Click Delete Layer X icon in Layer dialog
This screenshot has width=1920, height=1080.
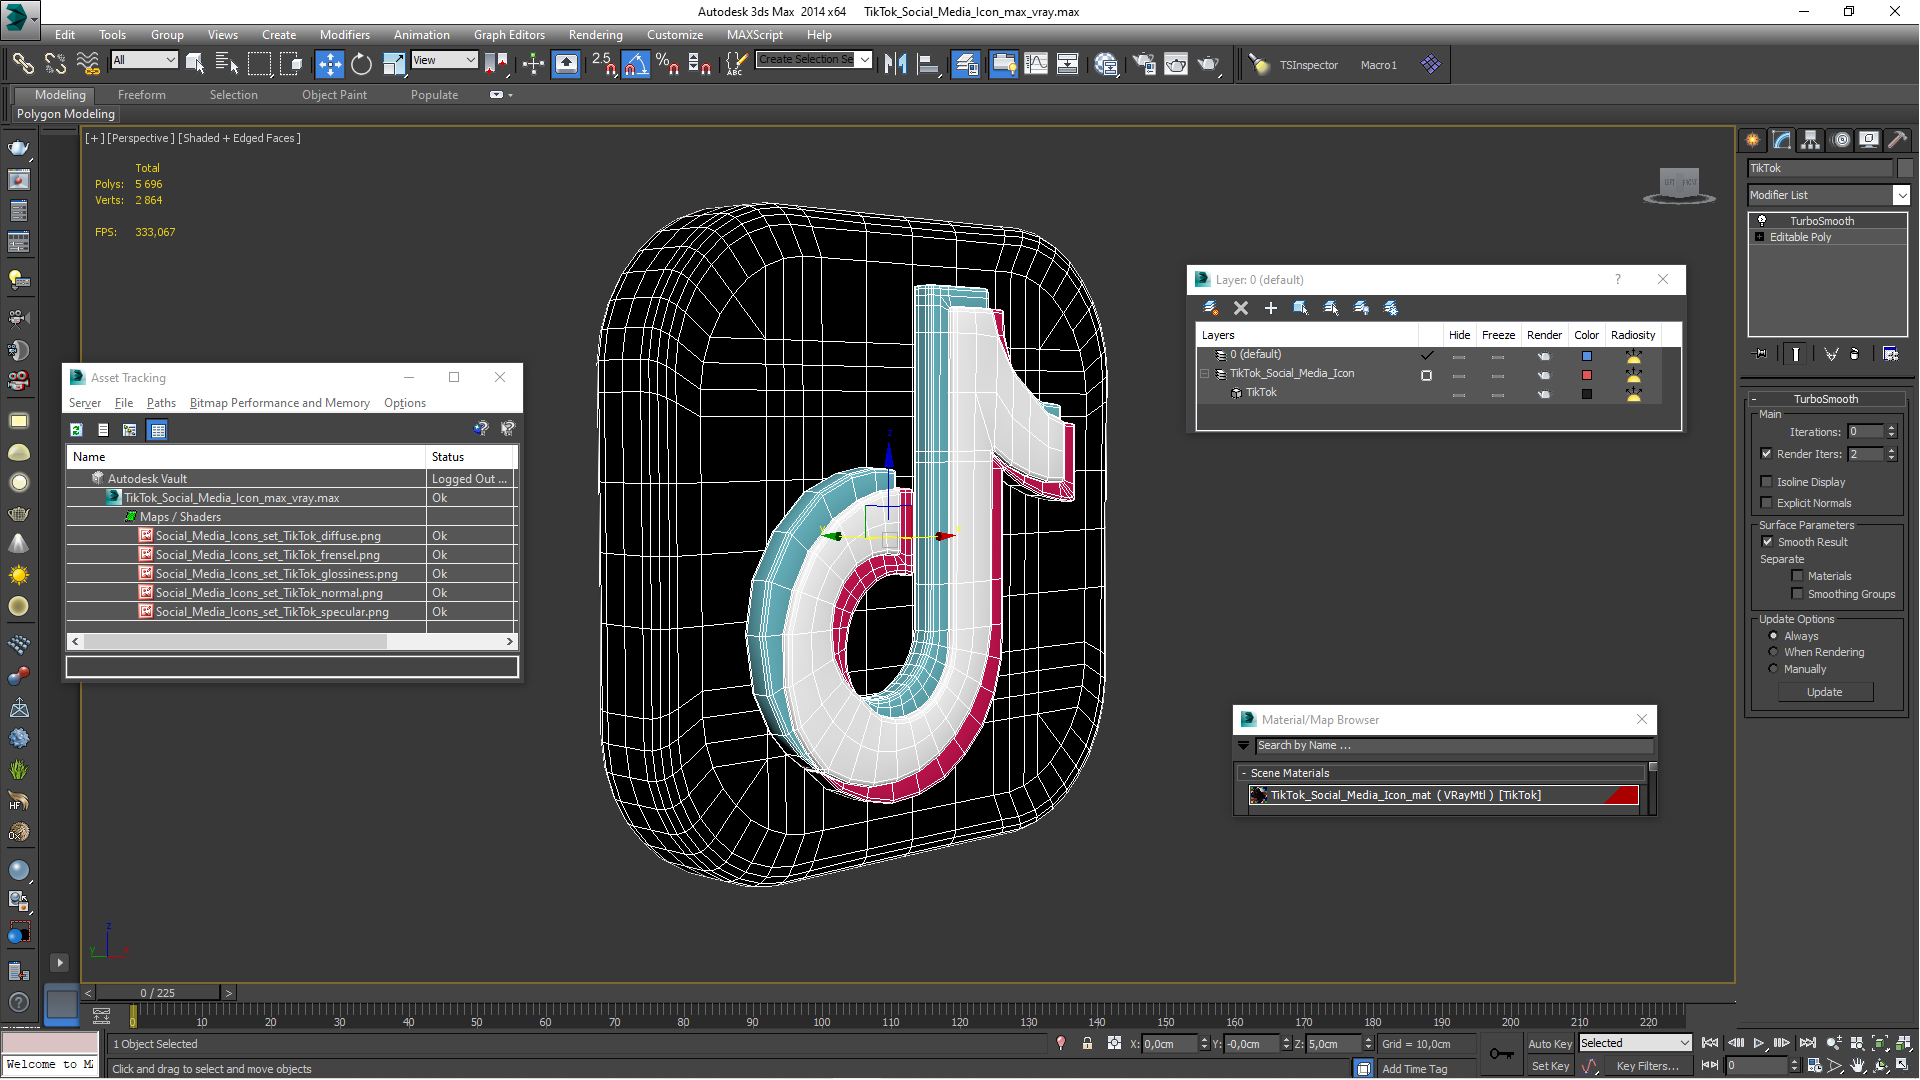(x=1241, y=308)
